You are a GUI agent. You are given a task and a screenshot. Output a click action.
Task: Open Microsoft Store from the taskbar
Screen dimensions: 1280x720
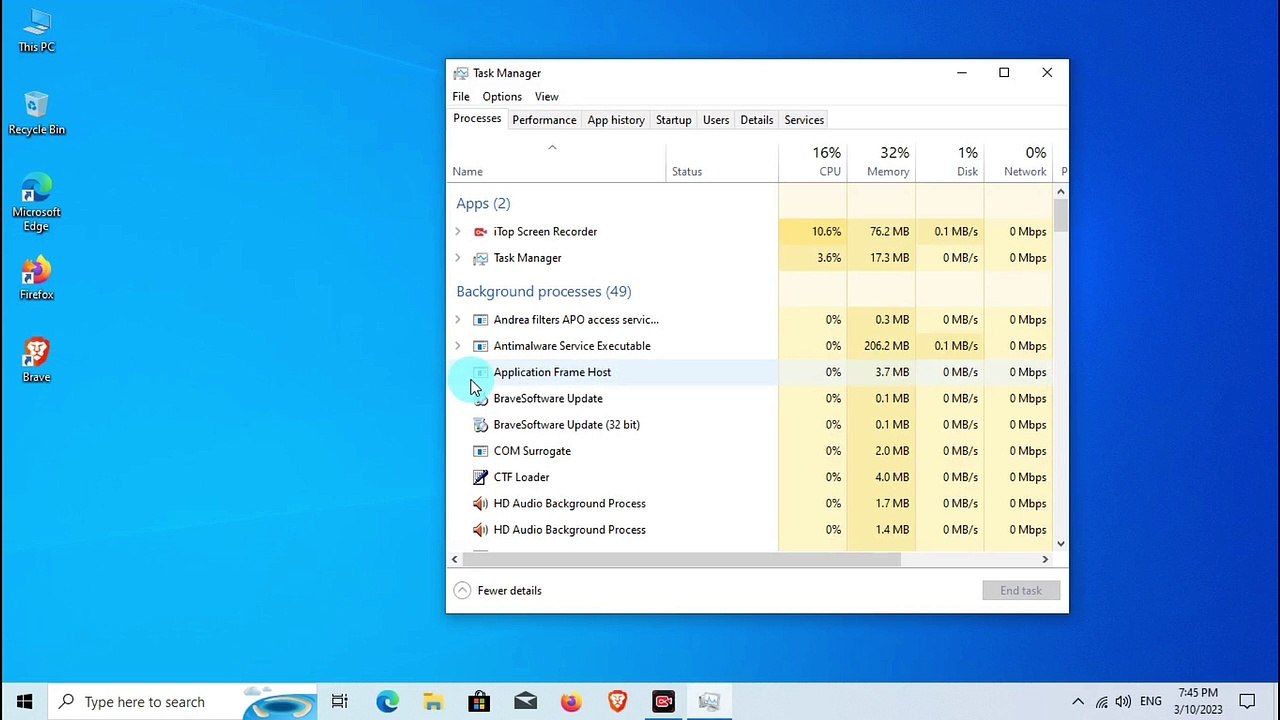479,702
